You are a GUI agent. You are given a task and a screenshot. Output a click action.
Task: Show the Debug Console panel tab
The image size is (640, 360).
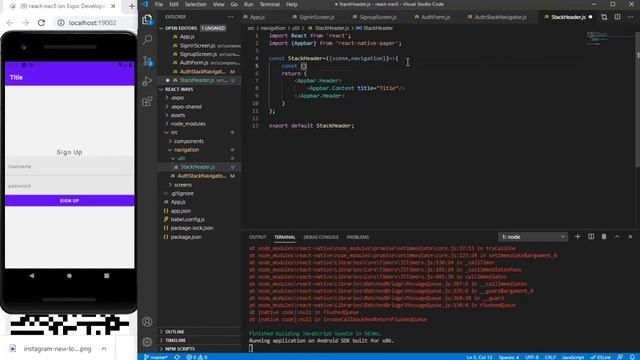321,237
